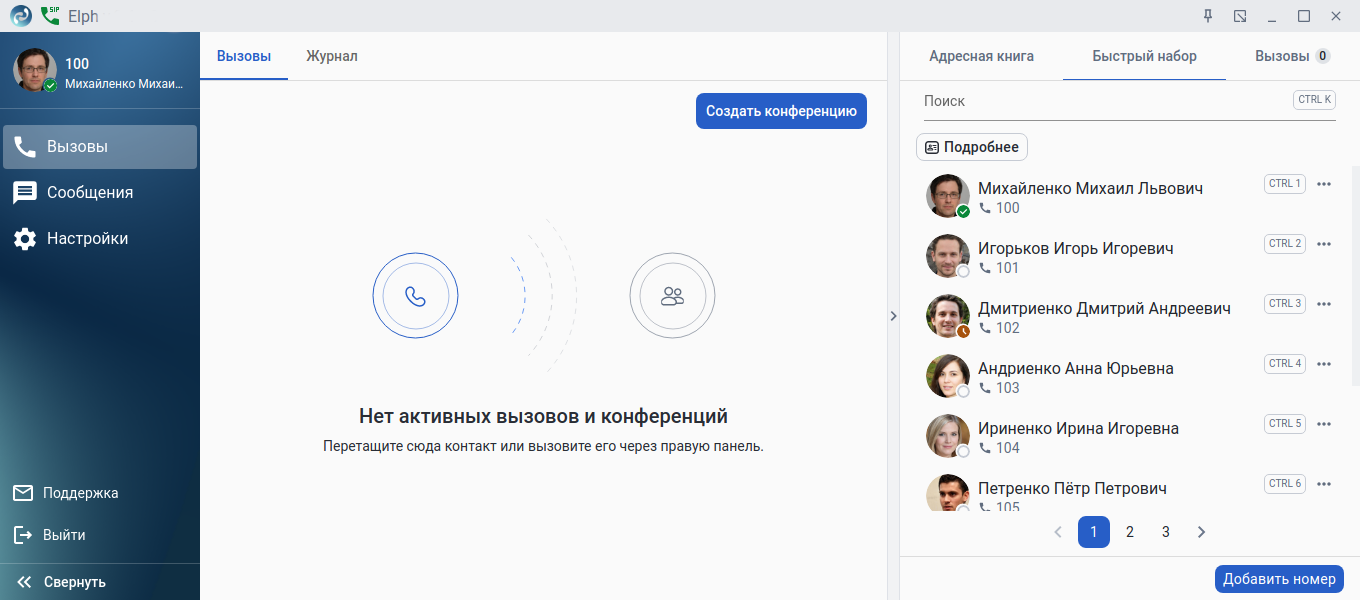This screenshot has width=1360, height=600.
Task: Click the pin window icon in title bar
Action: coord(1208,16)
